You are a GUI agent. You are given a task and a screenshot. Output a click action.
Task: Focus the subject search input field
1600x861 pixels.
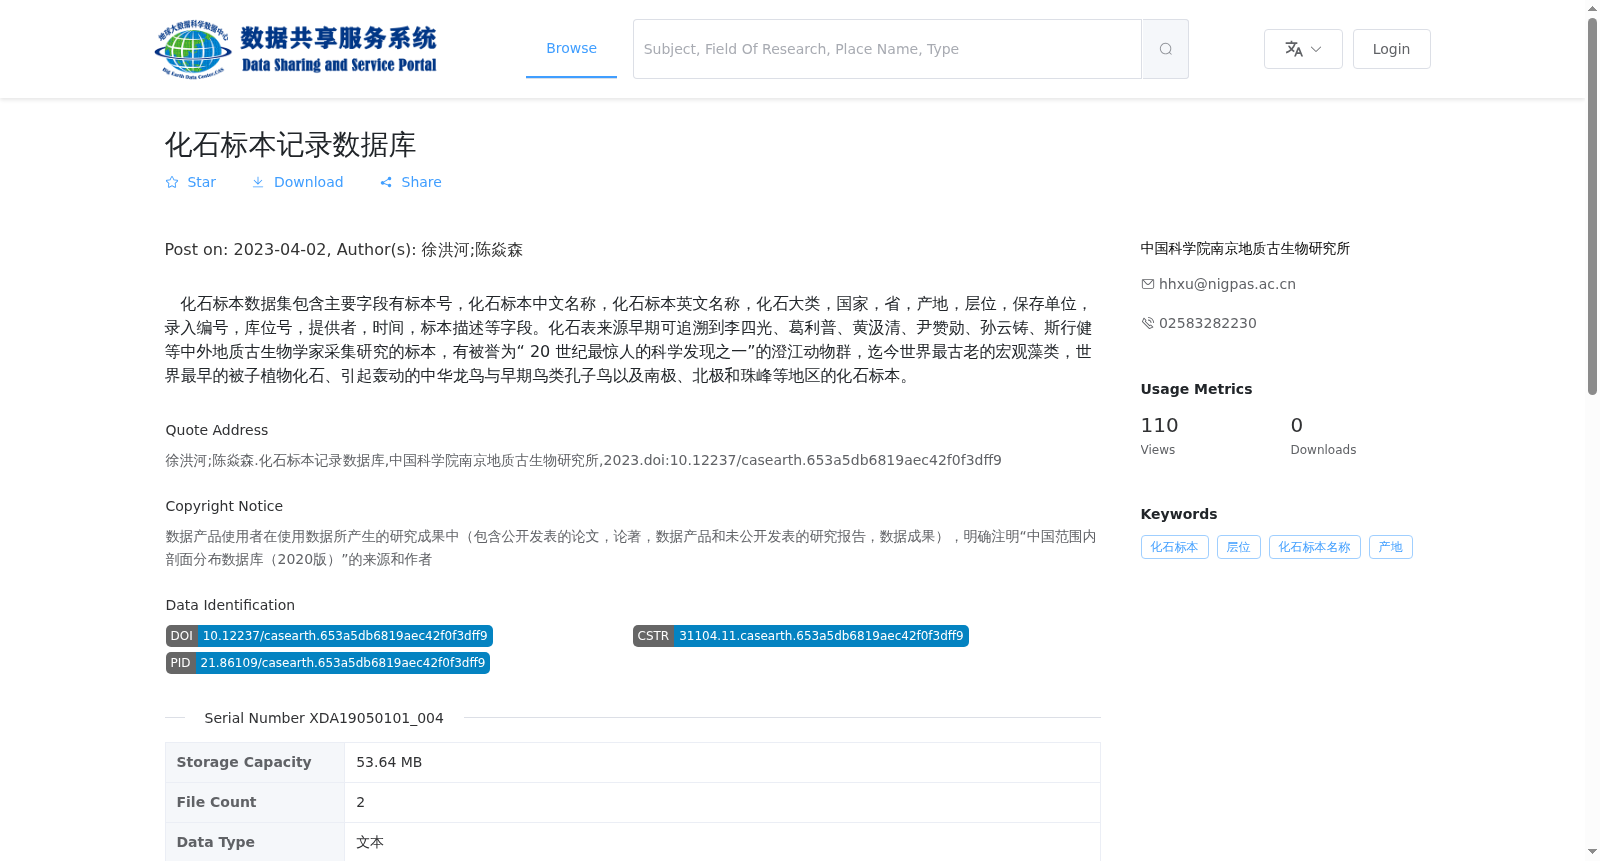point(887,49)
